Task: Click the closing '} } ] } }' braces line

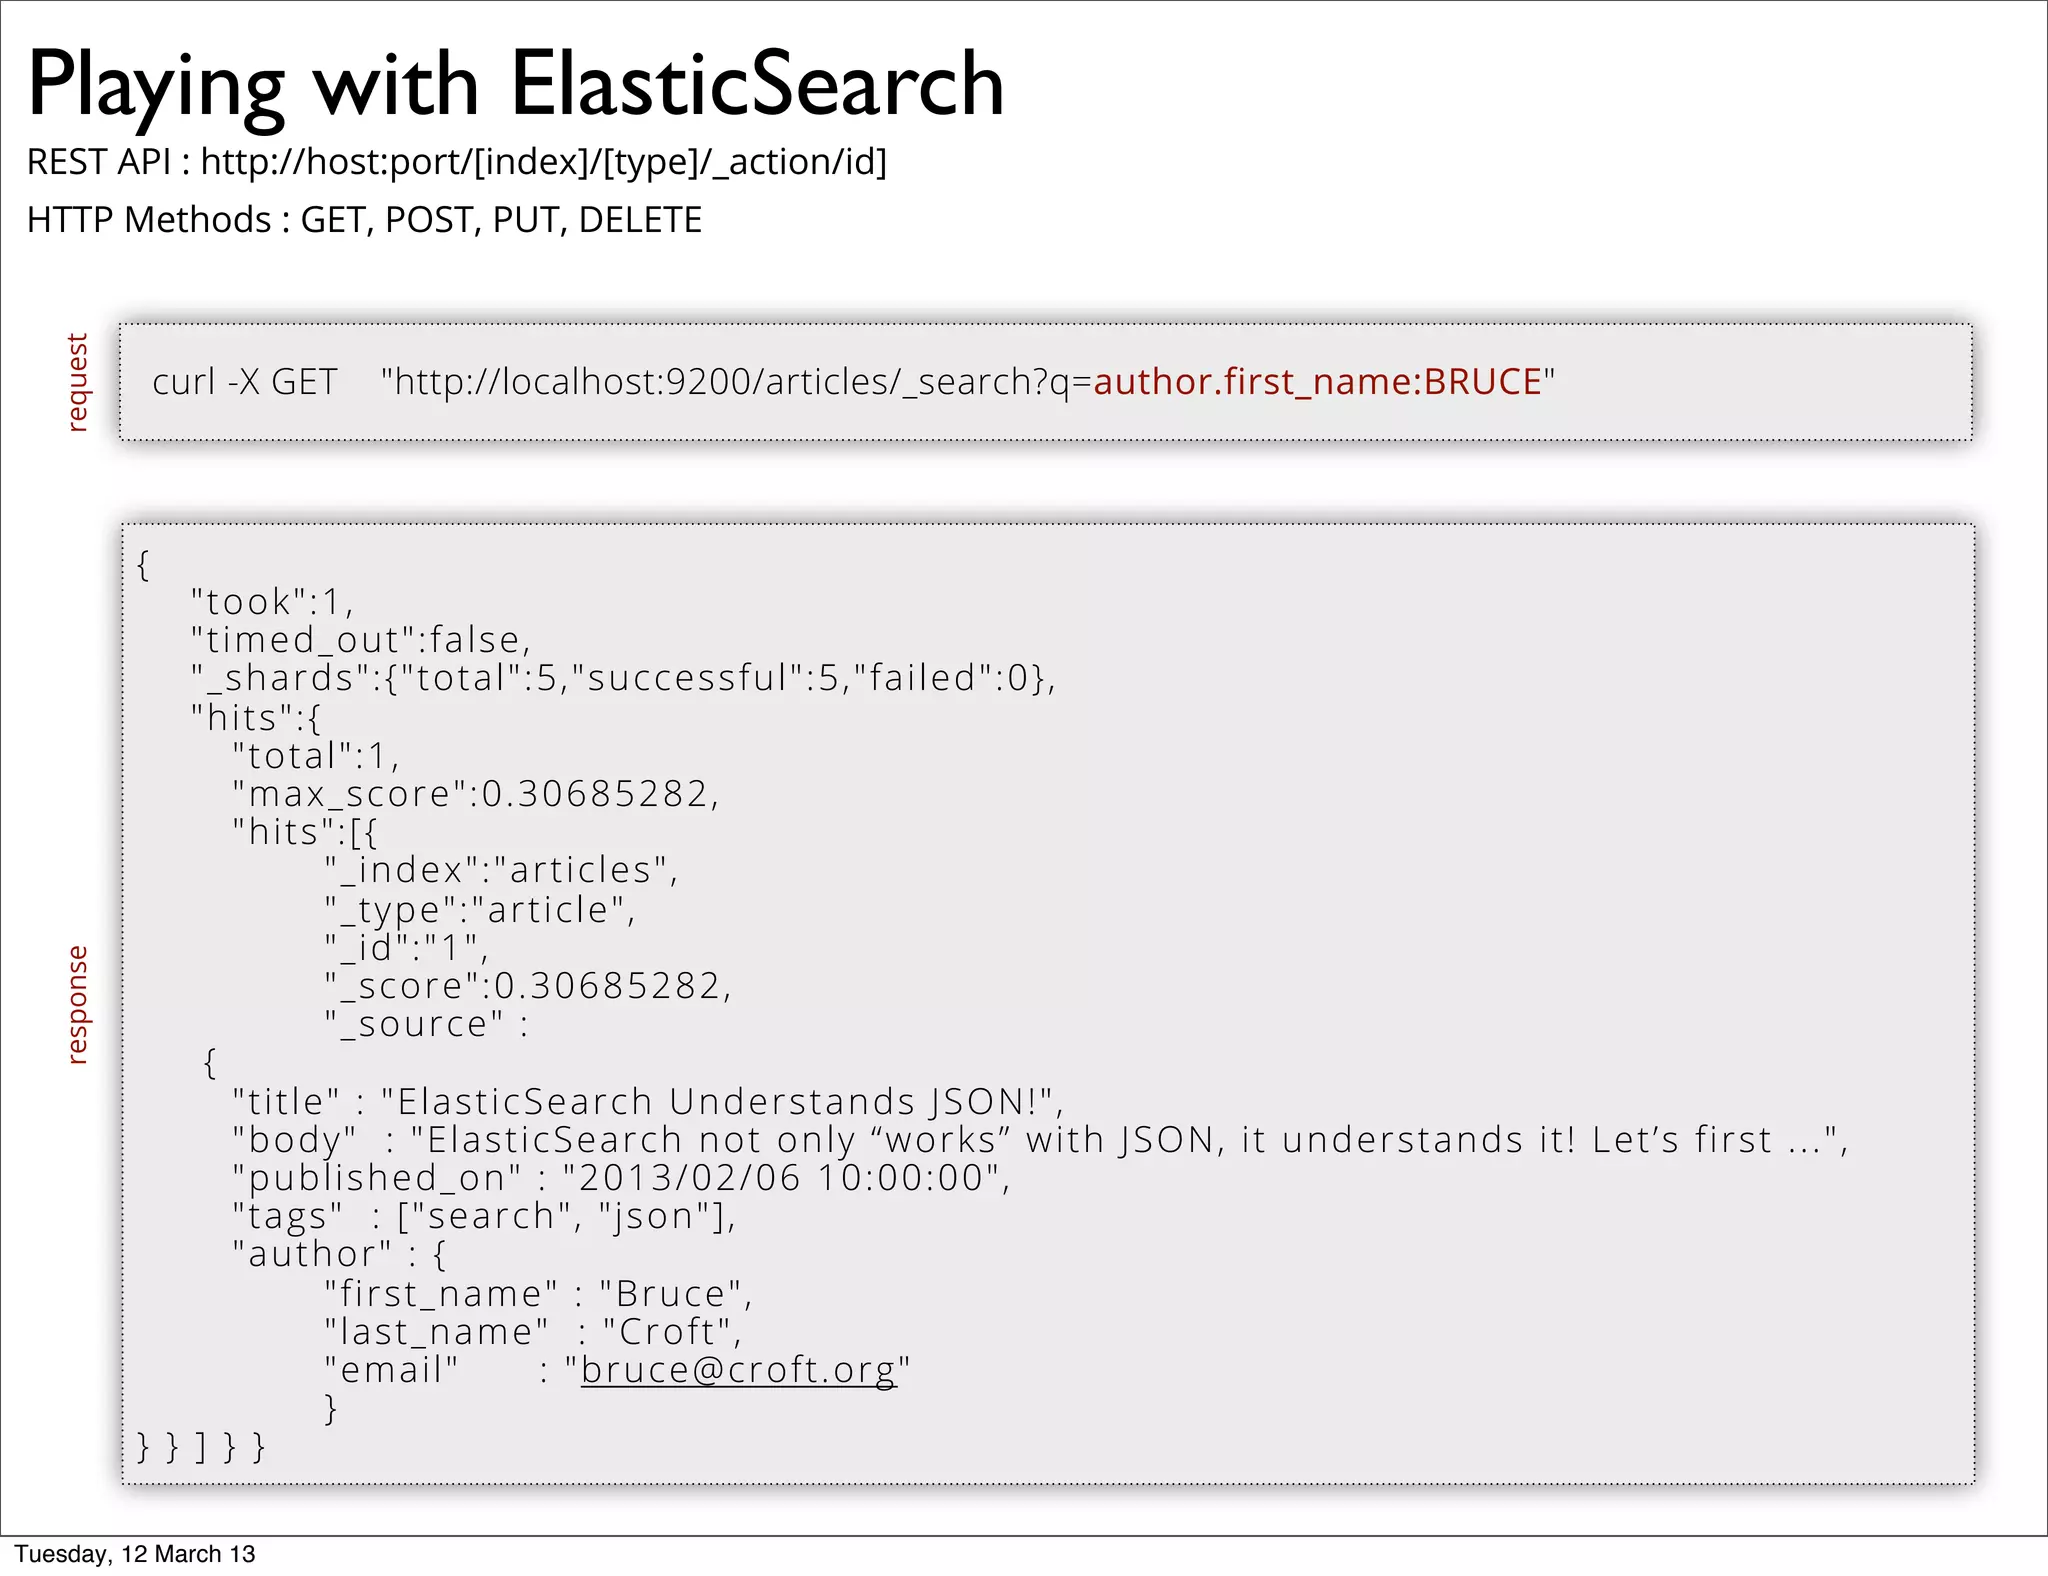Action: [x=201, y=1447]
